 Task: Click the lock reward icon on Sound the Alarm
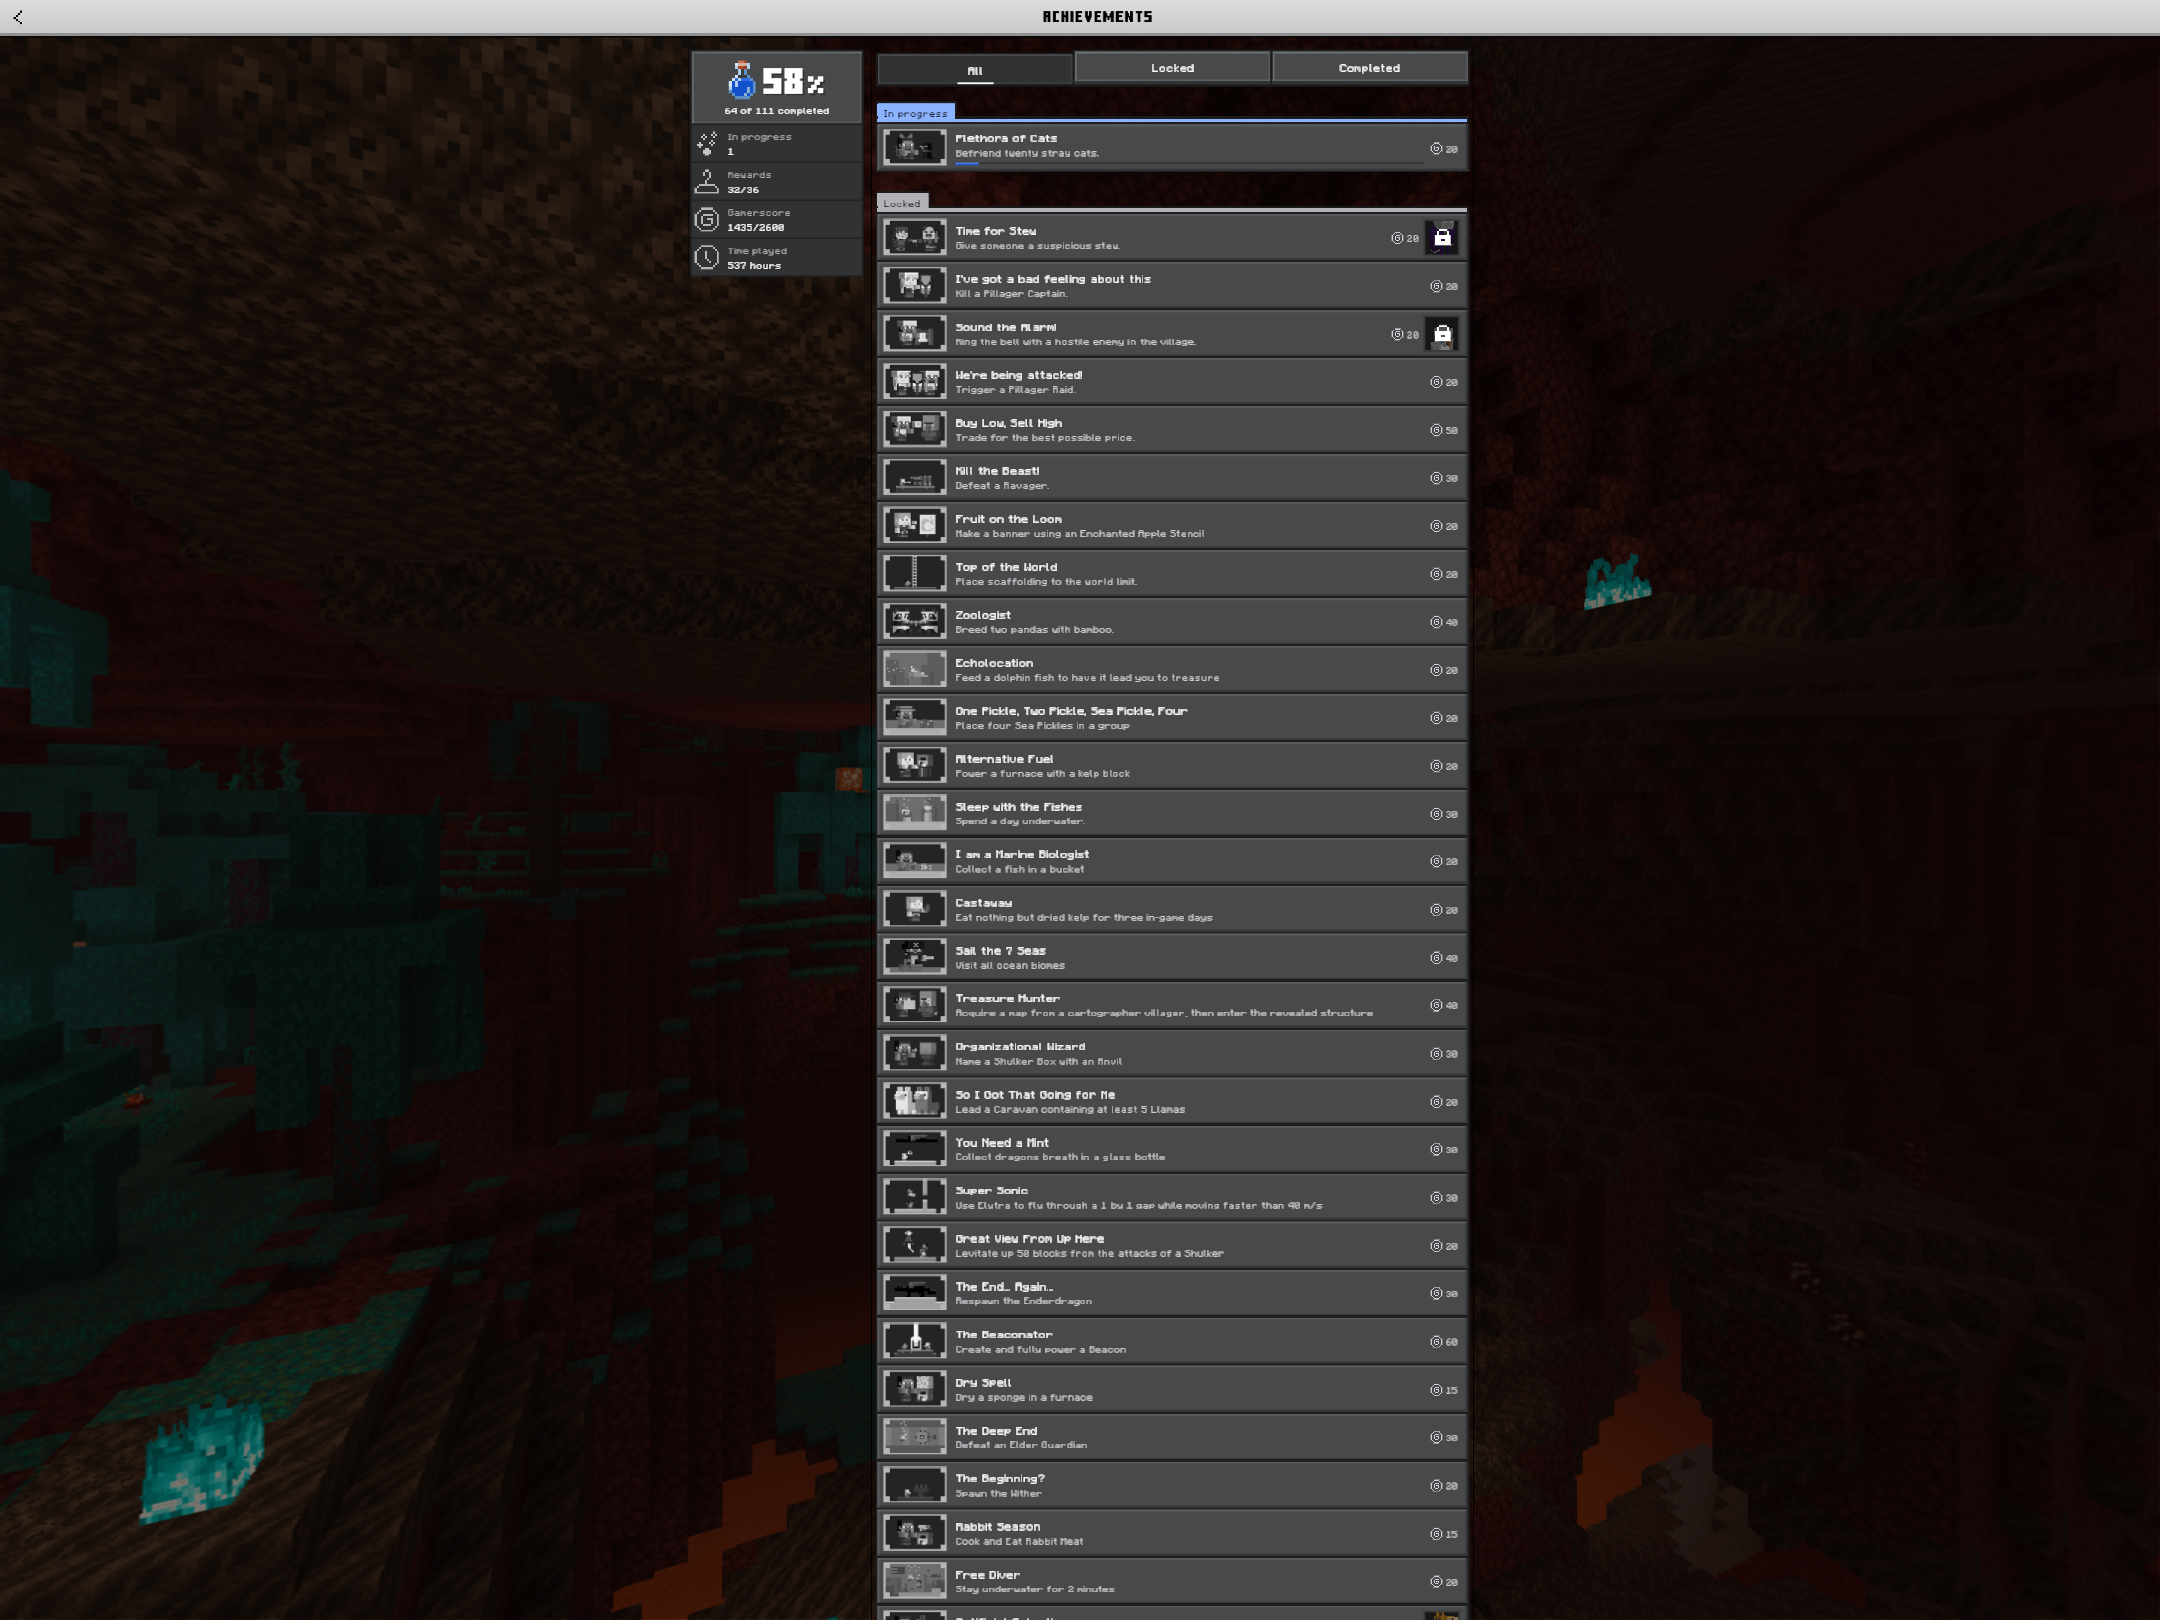(1441, 334)
